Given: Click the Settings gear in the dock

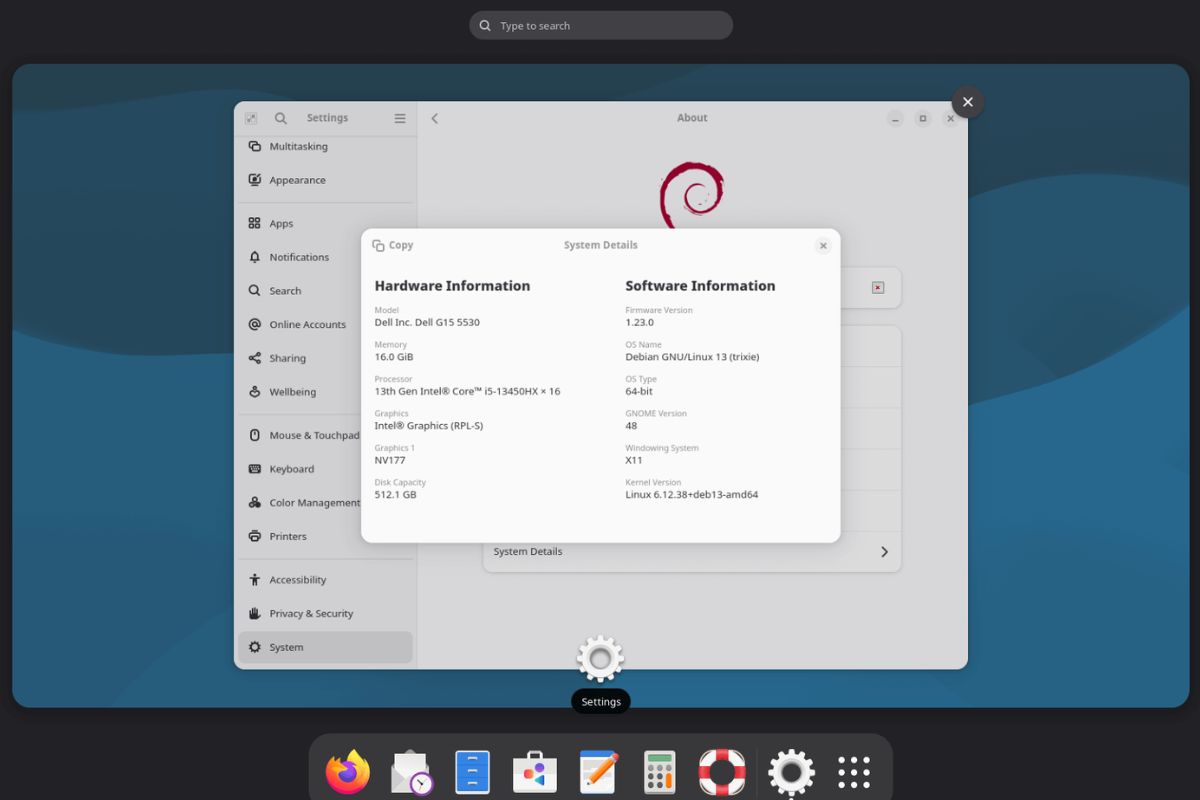Looking at the screenshot, I should tap(791, 773).
